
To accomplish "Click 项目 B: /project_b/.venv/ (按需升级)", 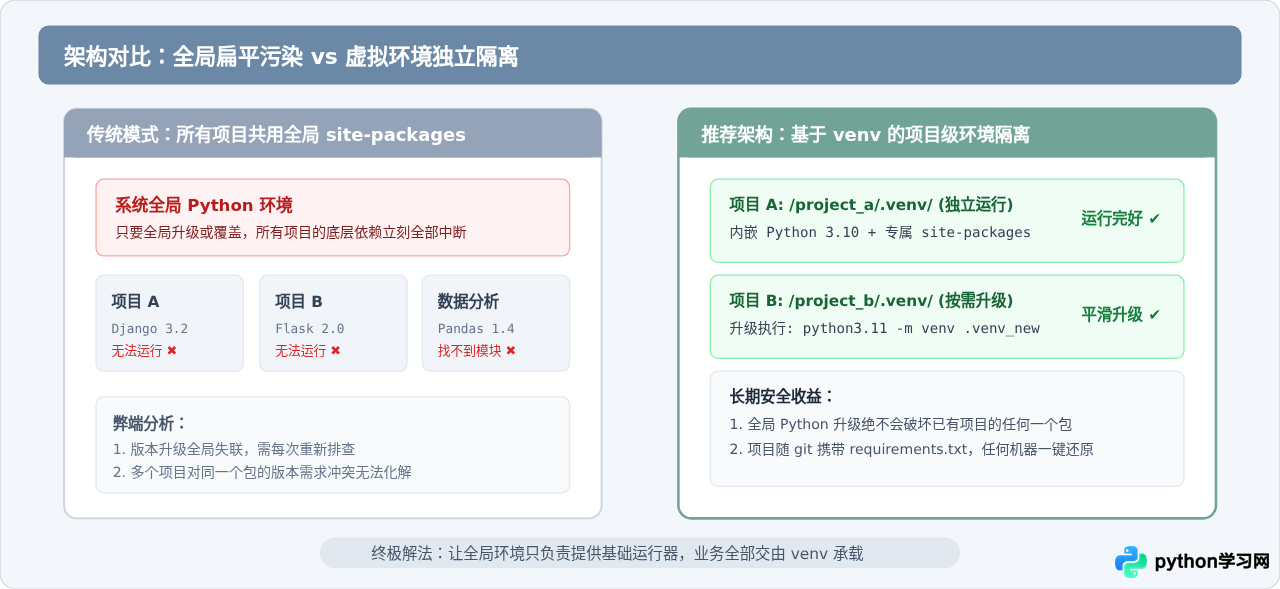I will point(871,301).
